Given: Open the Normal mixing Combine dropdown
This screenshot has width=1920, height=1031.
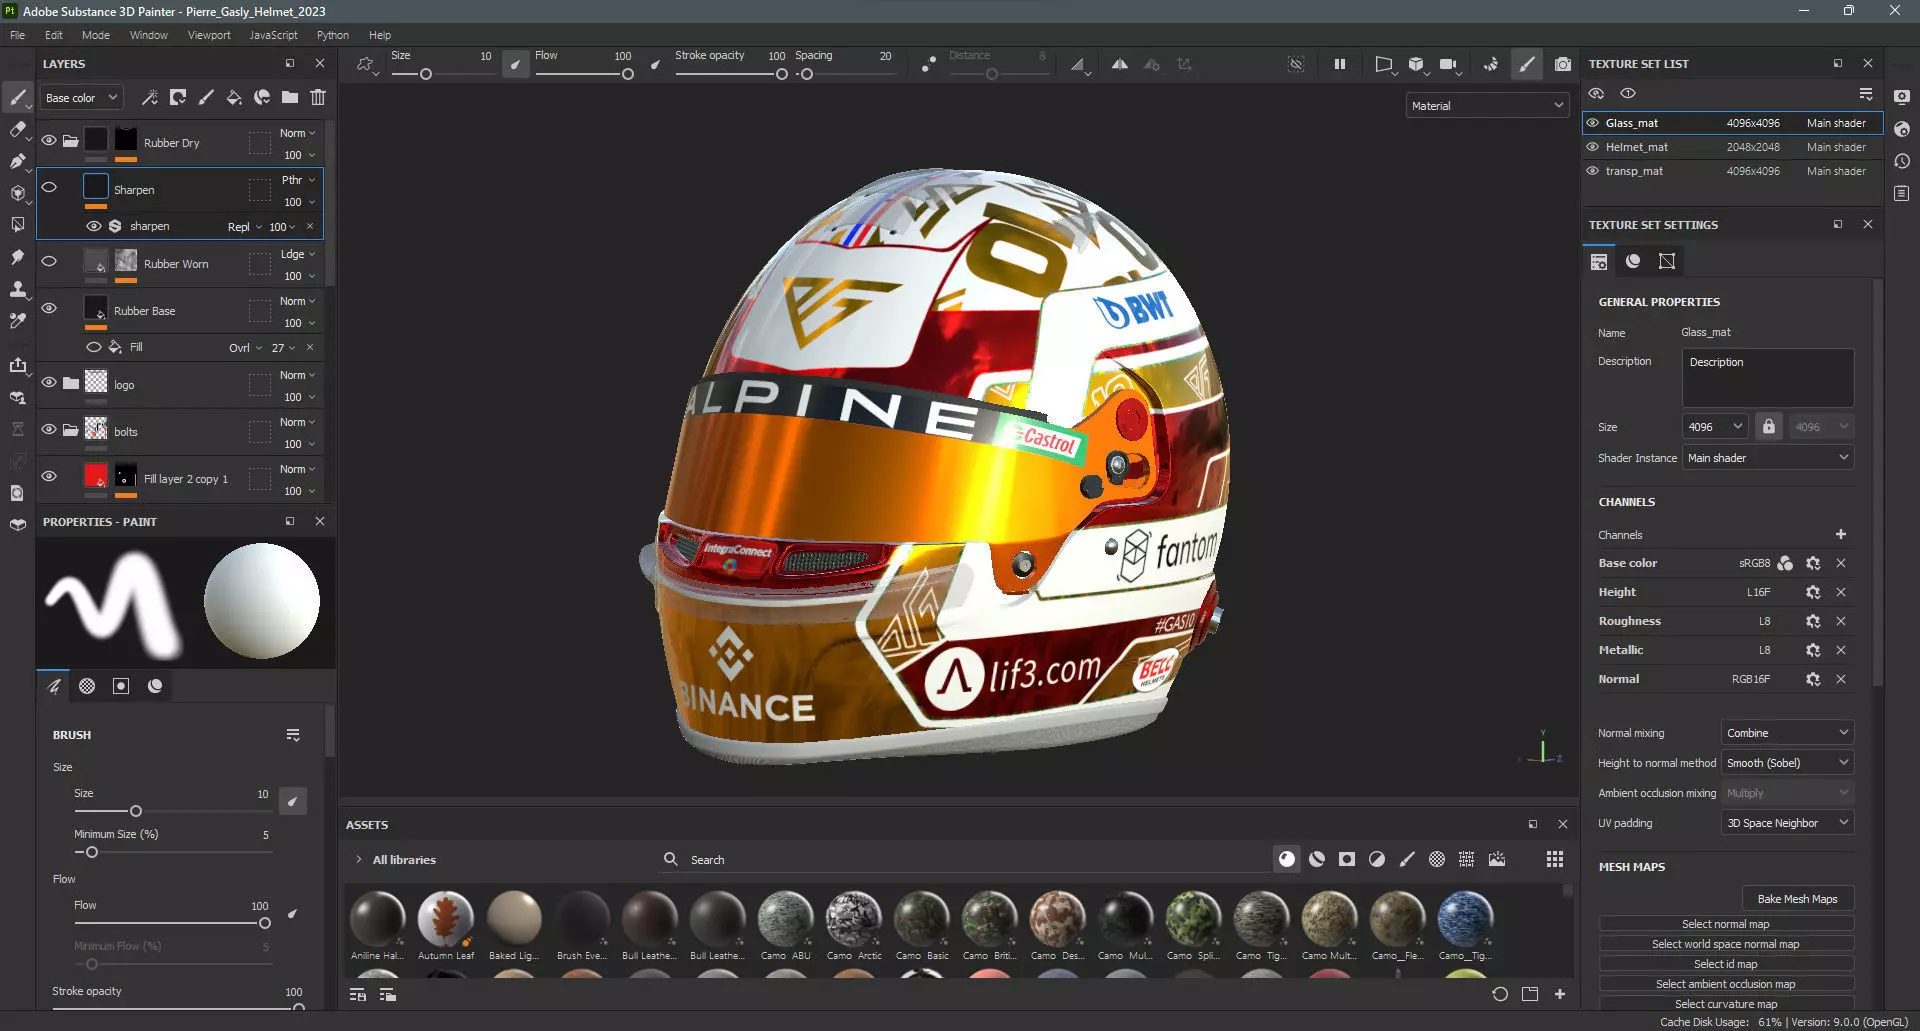Looking at the screenshot, I should pyautogui.click(x=1787, y=733).
